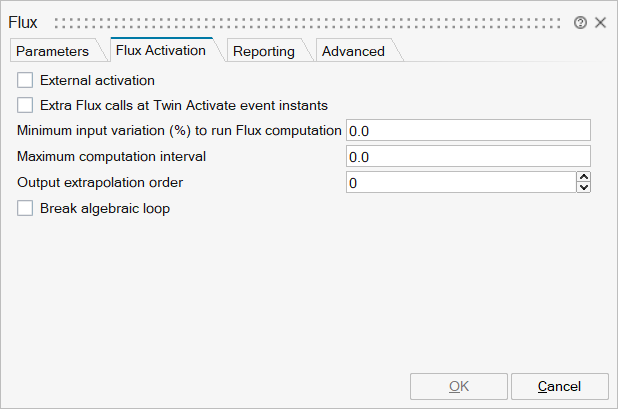Click inside Output extrapolation order field
The height and width of the screenshot is (409, 618).
pyautogui.click(x=460, y=182)
